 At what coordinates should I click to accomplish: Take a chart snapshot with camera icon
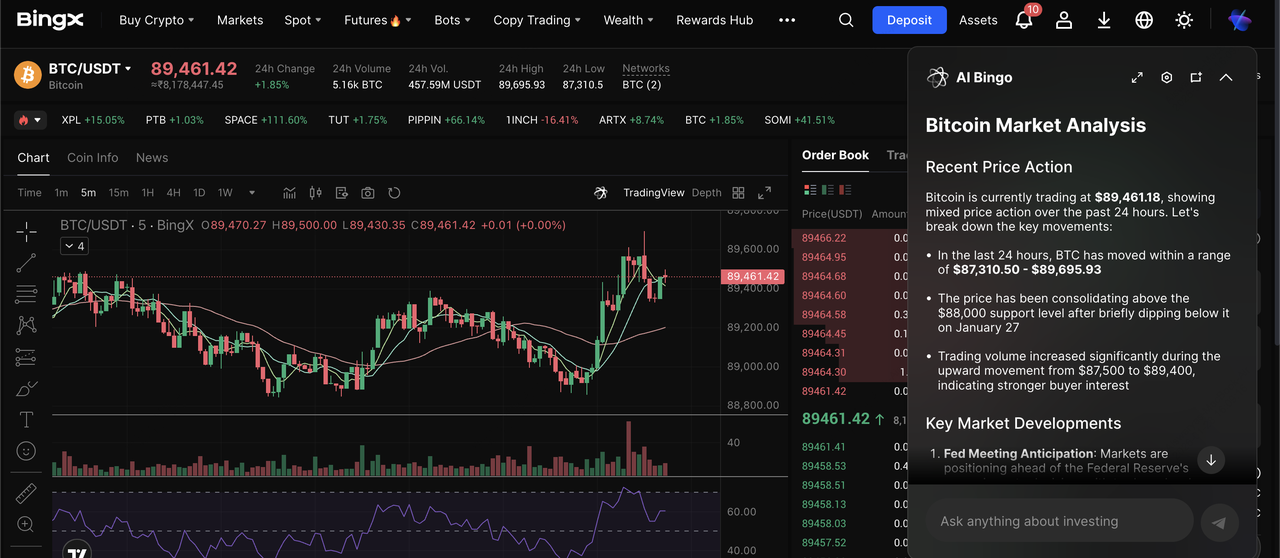[368, 193]
